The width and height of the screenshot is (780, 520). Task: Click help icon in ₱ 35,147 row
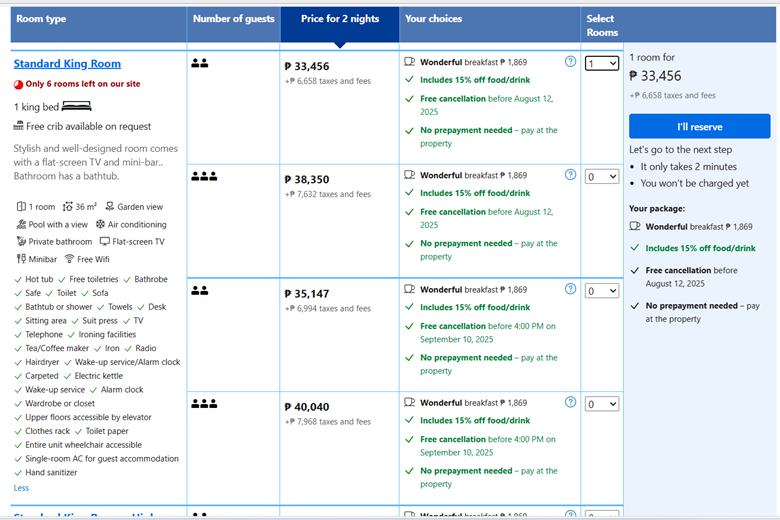point(570,290)
